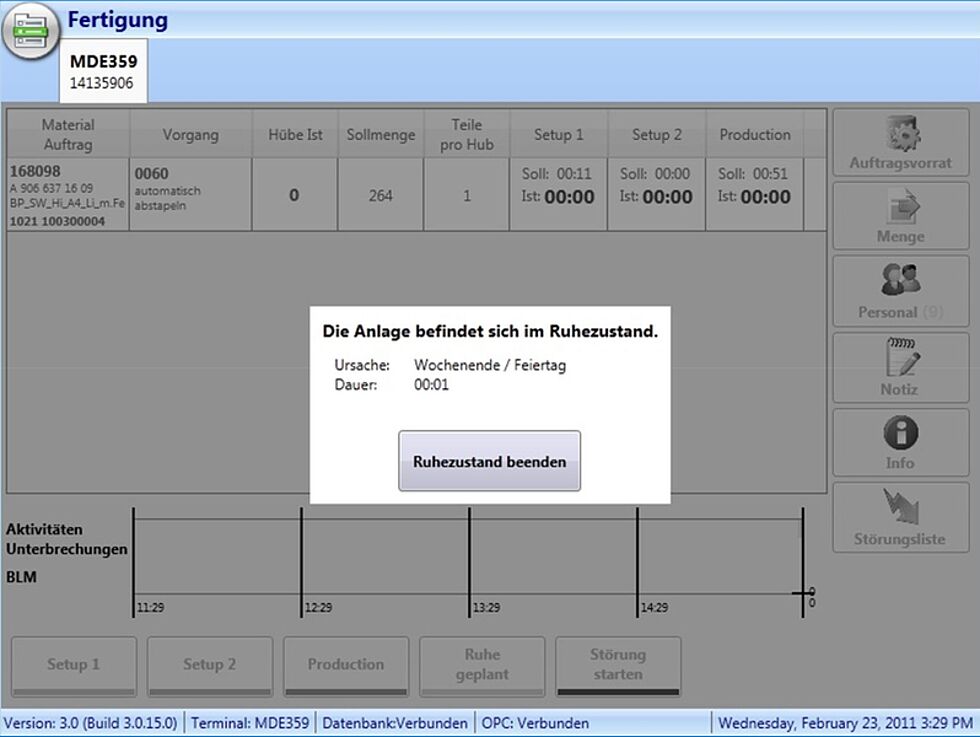
Task: Click the Fertigung application orb icon
Action: (x=30, y=31)
